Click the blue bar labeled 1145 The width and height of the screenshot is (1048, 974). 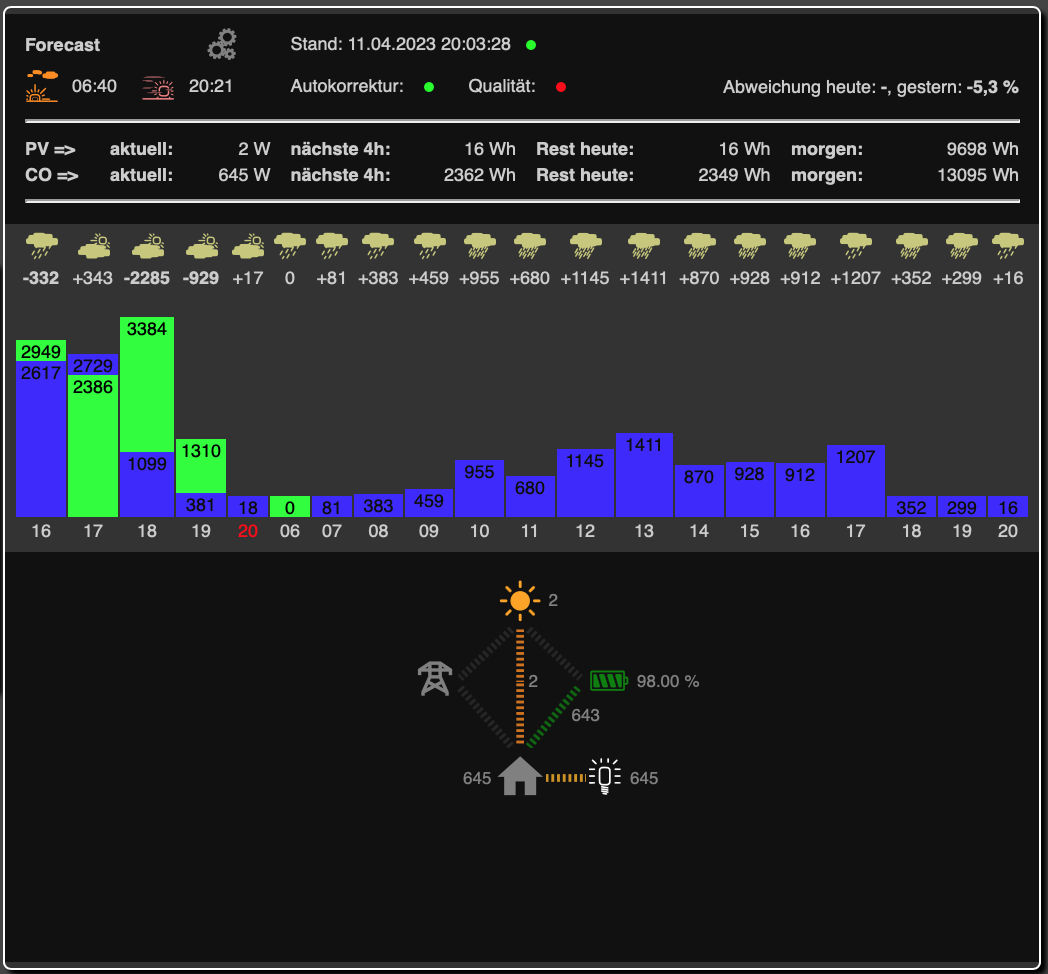click(585, 483)
